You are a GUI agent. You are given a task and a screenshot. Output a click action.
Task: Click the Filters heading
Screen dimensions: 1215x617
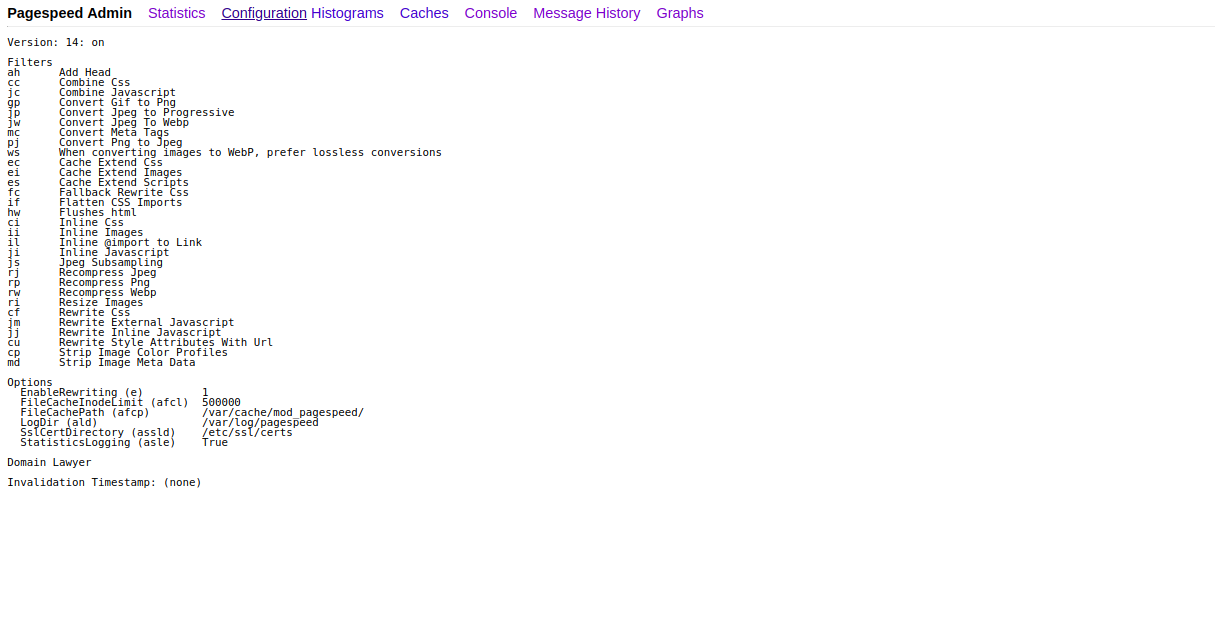coord(30,62)
